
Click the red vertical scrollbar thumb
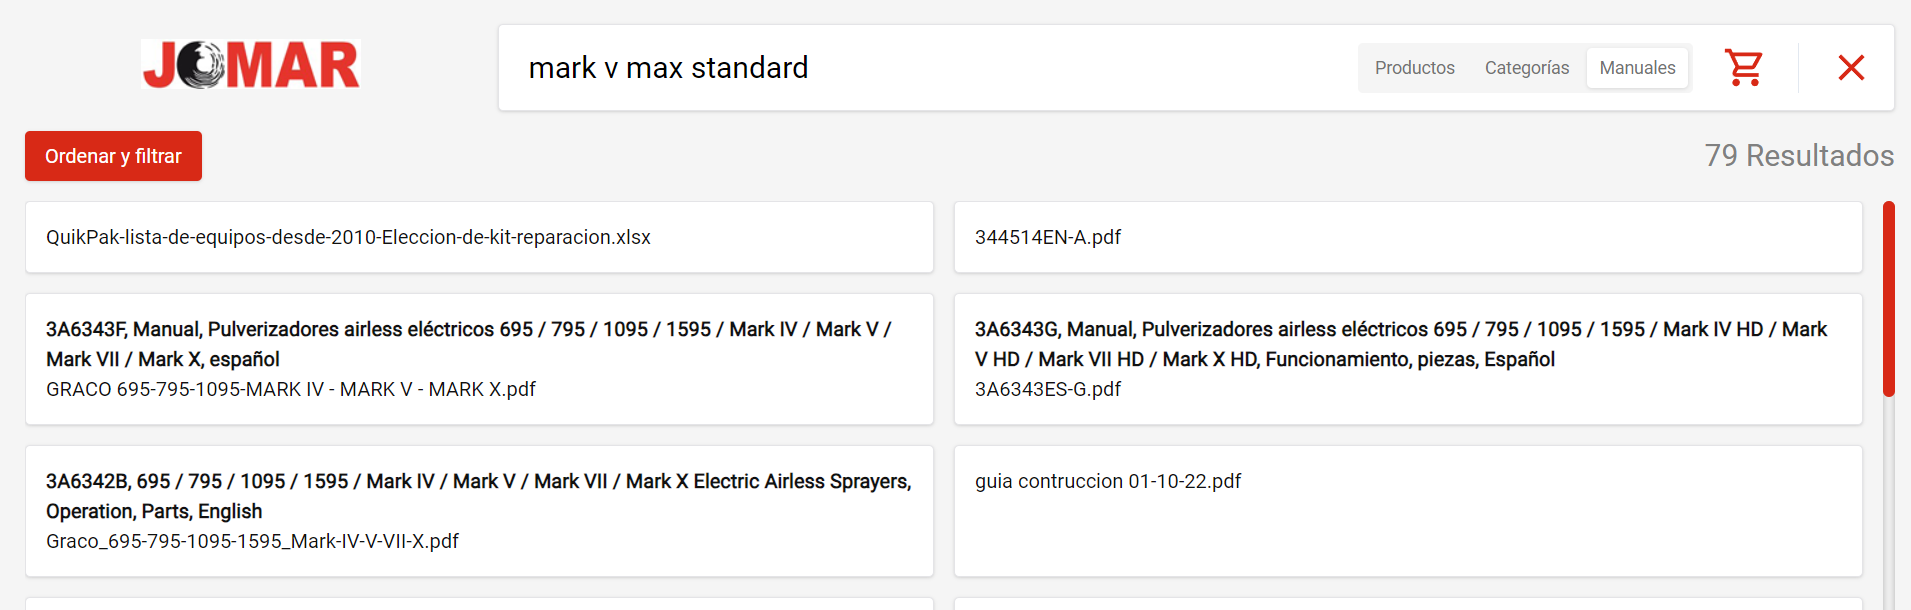(x=1888, y=298)
